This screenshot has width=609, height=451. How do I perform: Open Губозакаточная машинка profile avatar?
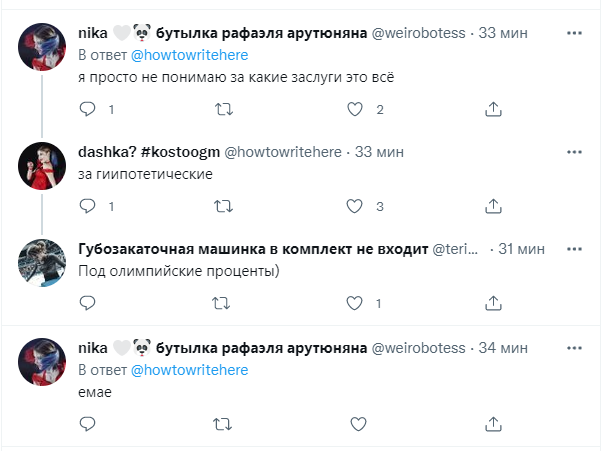pyautogui.click(x=43, y=262)
